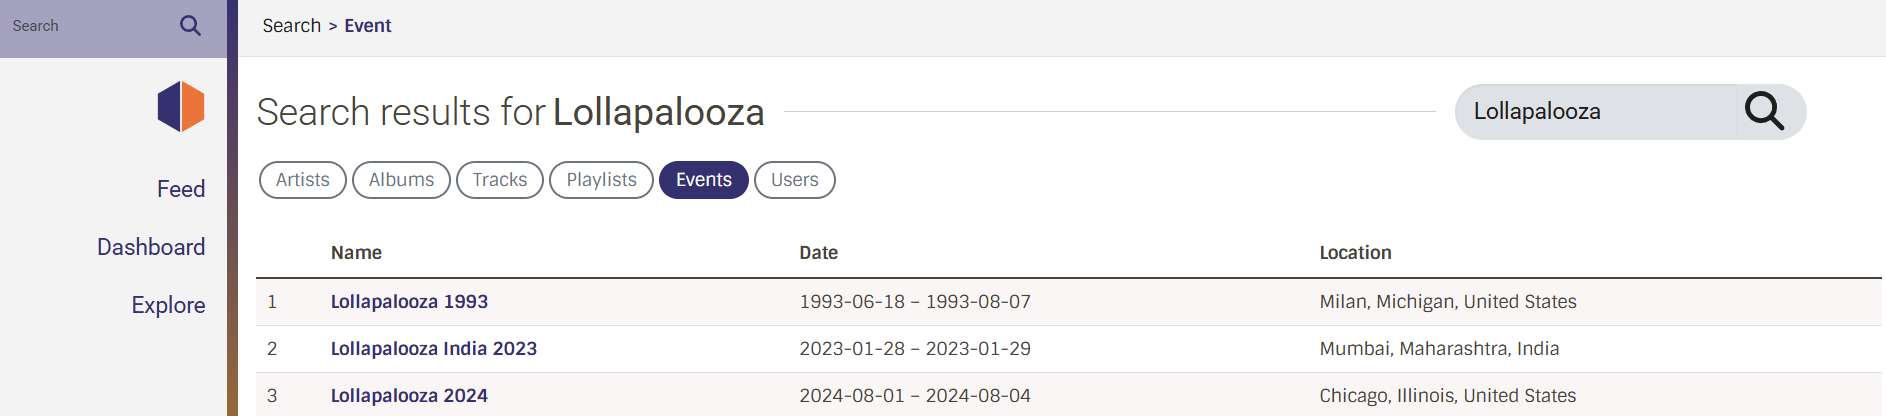Filter results by Artists

tap(302, 180)
